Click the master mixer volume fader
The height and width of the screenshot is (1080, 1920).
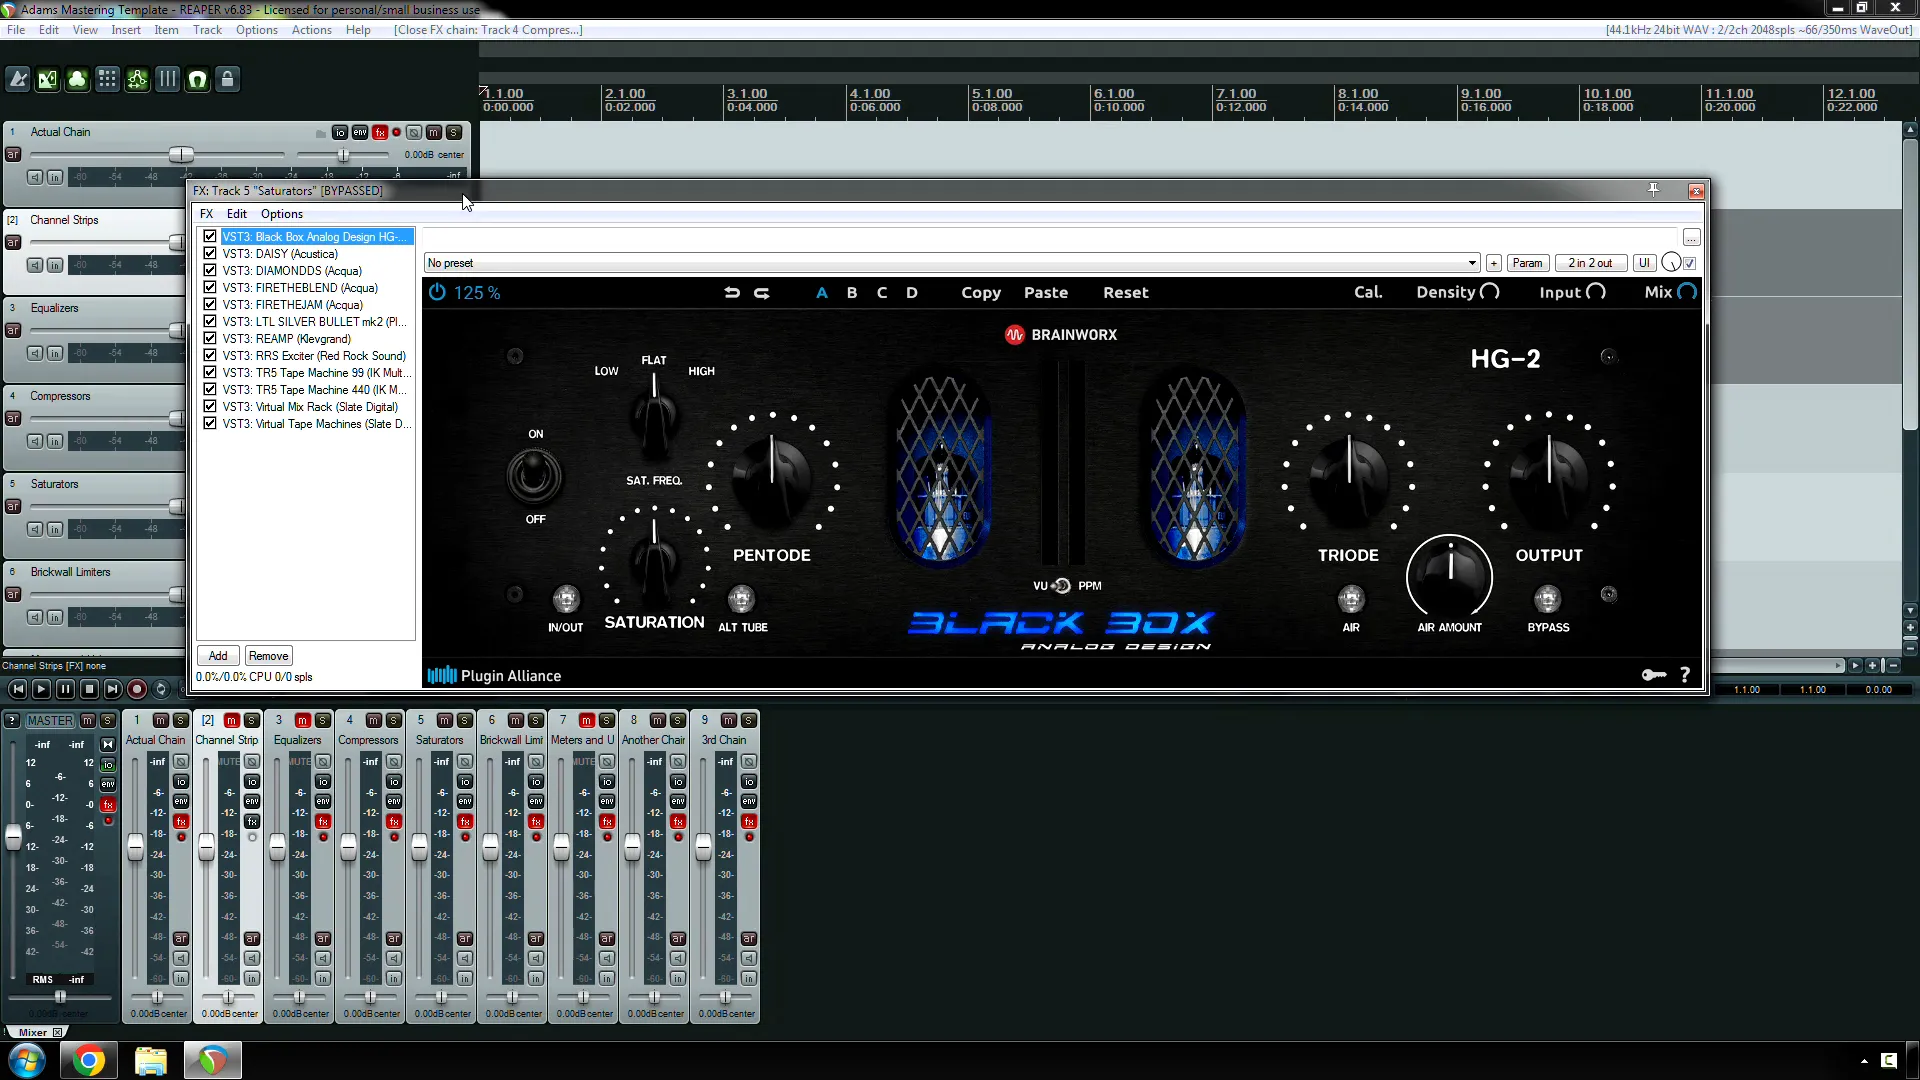(x=13, y=837)
